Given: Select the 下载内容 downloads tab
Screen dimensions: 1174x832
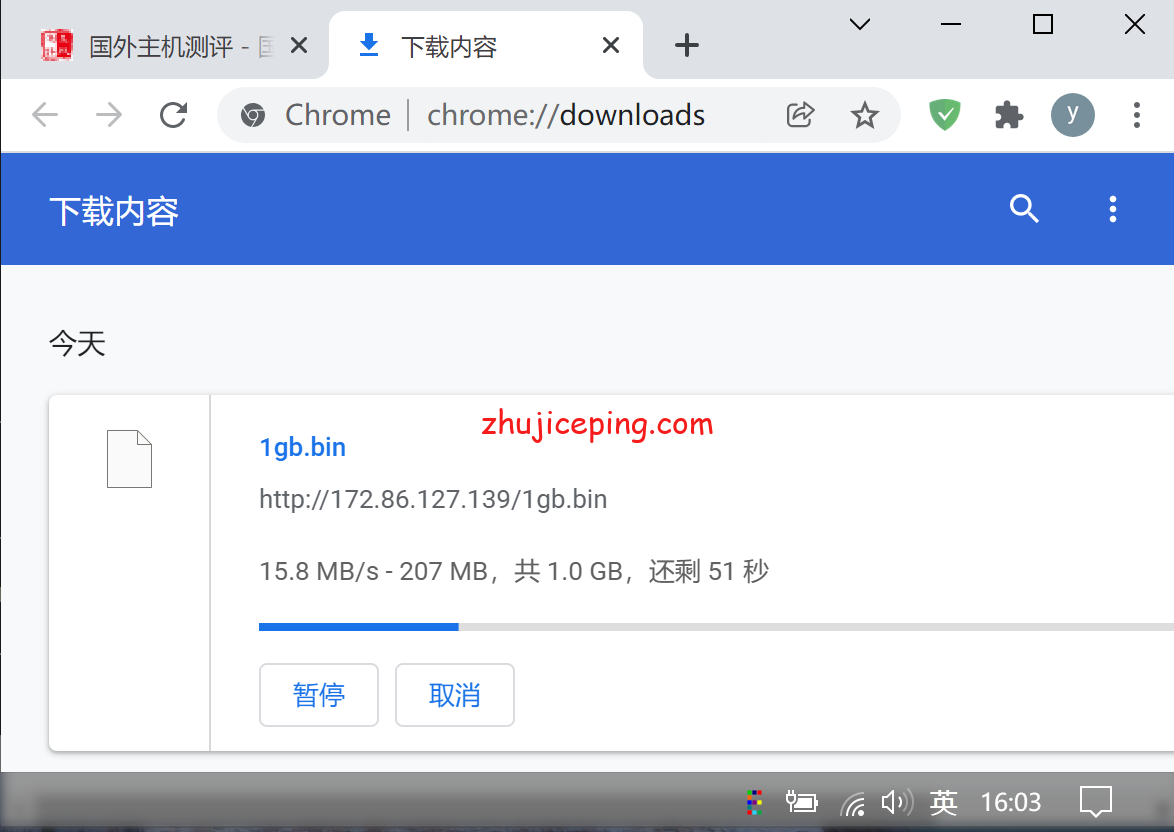Looking at the screenshot, I should (485, 46).
